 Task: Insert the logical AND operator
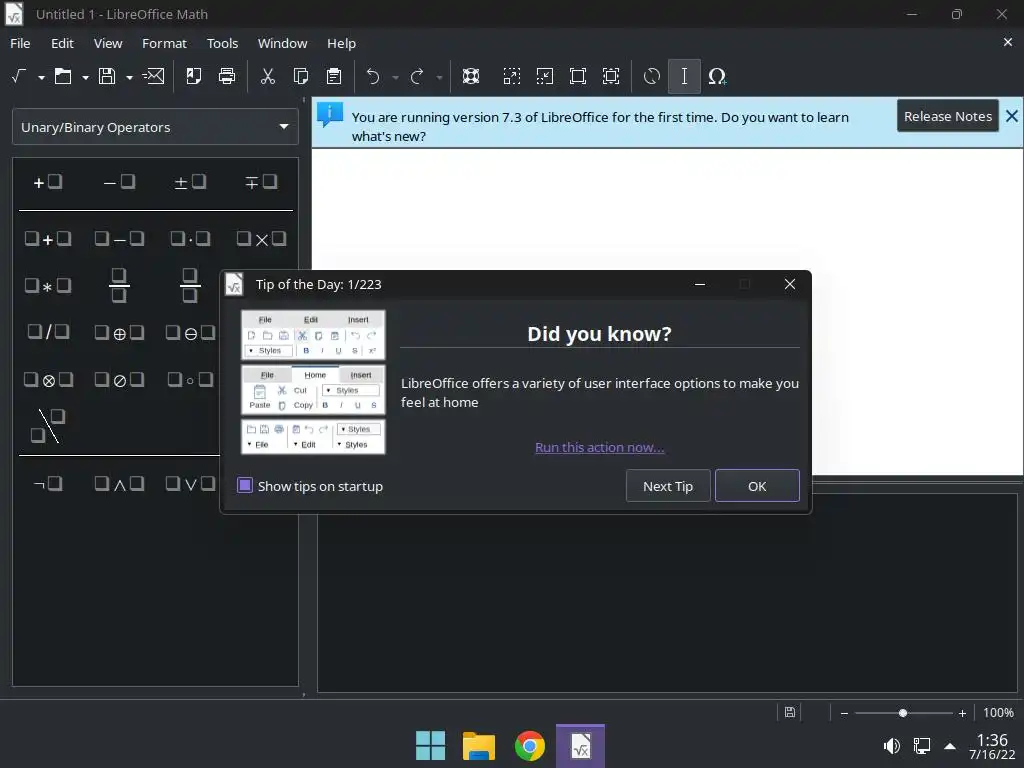click(119, 484)
